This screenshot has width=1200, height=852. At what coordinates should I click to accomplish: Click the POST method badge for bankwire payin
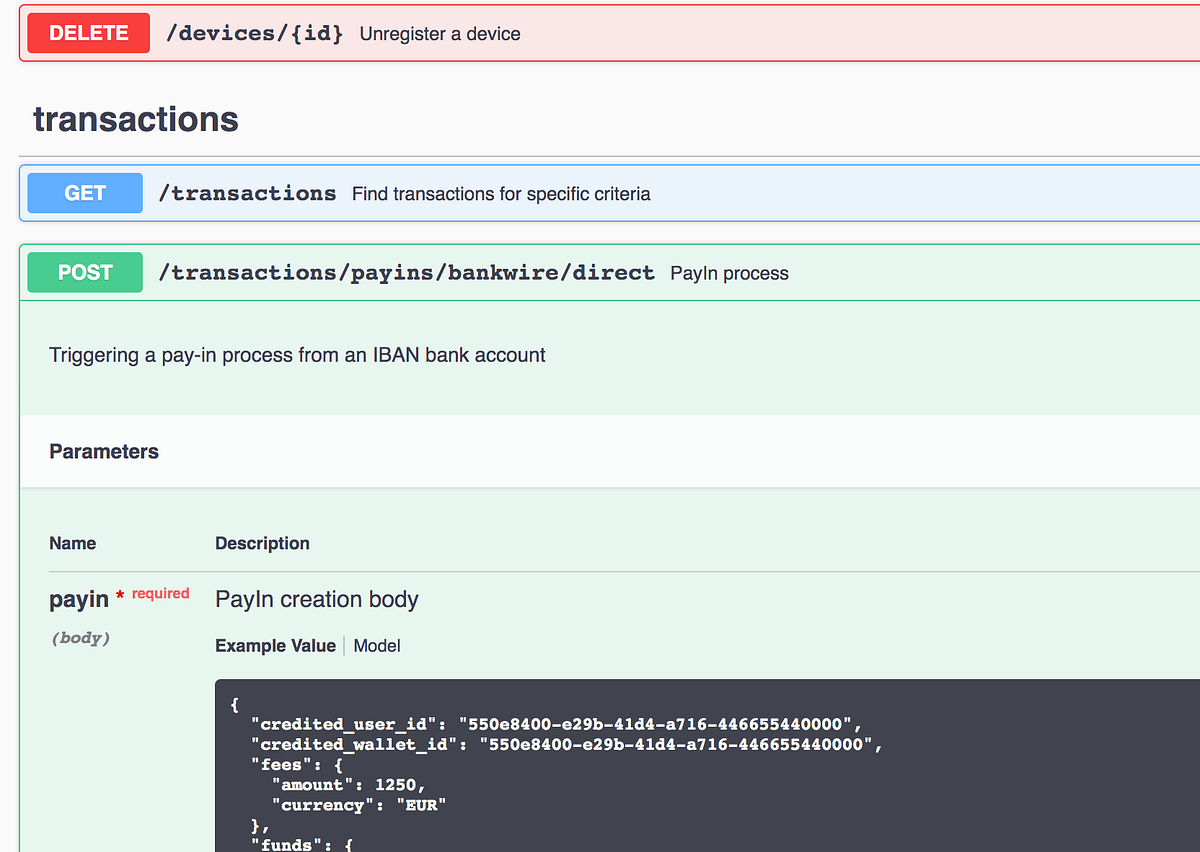pyautogui.click(x=84, y=272)
